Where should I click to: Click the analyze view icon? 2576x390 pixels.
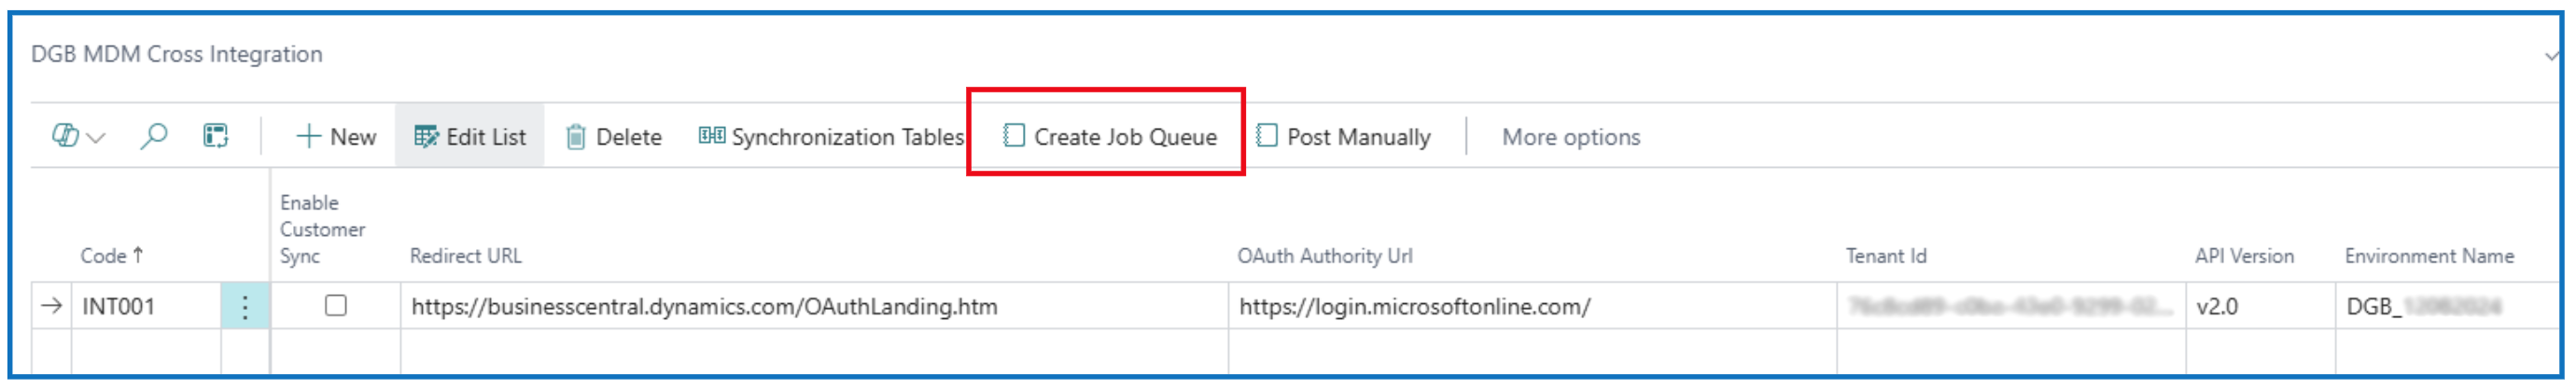pyautogui.click(x=216, y=137)
